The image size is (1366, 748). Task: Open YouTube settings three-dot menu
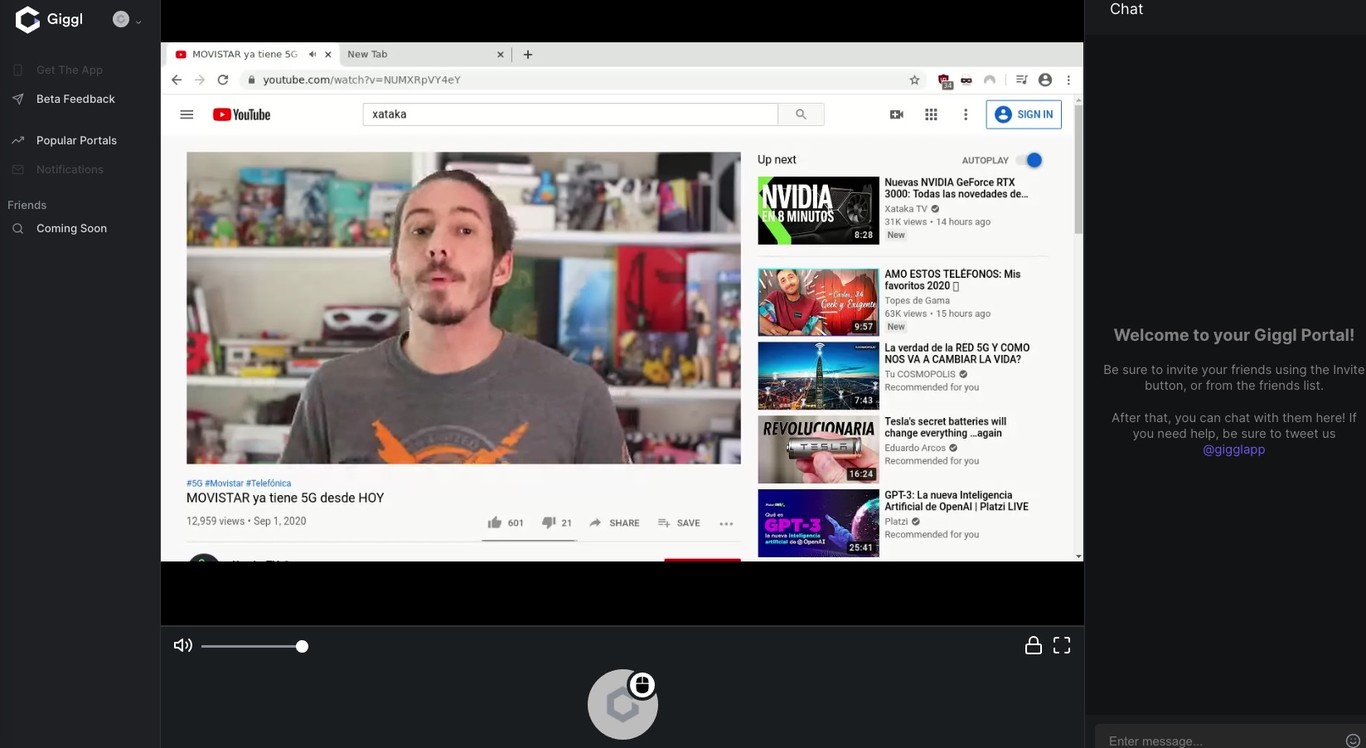click(x=965, y=115)
